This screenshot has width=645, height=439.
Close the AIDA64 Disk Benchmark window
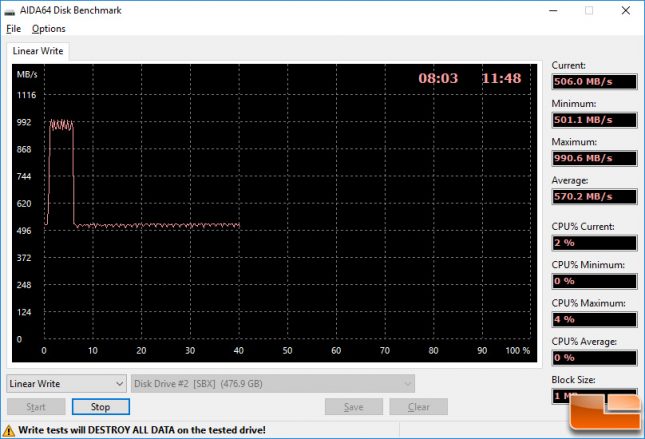[x=626, y=11]
